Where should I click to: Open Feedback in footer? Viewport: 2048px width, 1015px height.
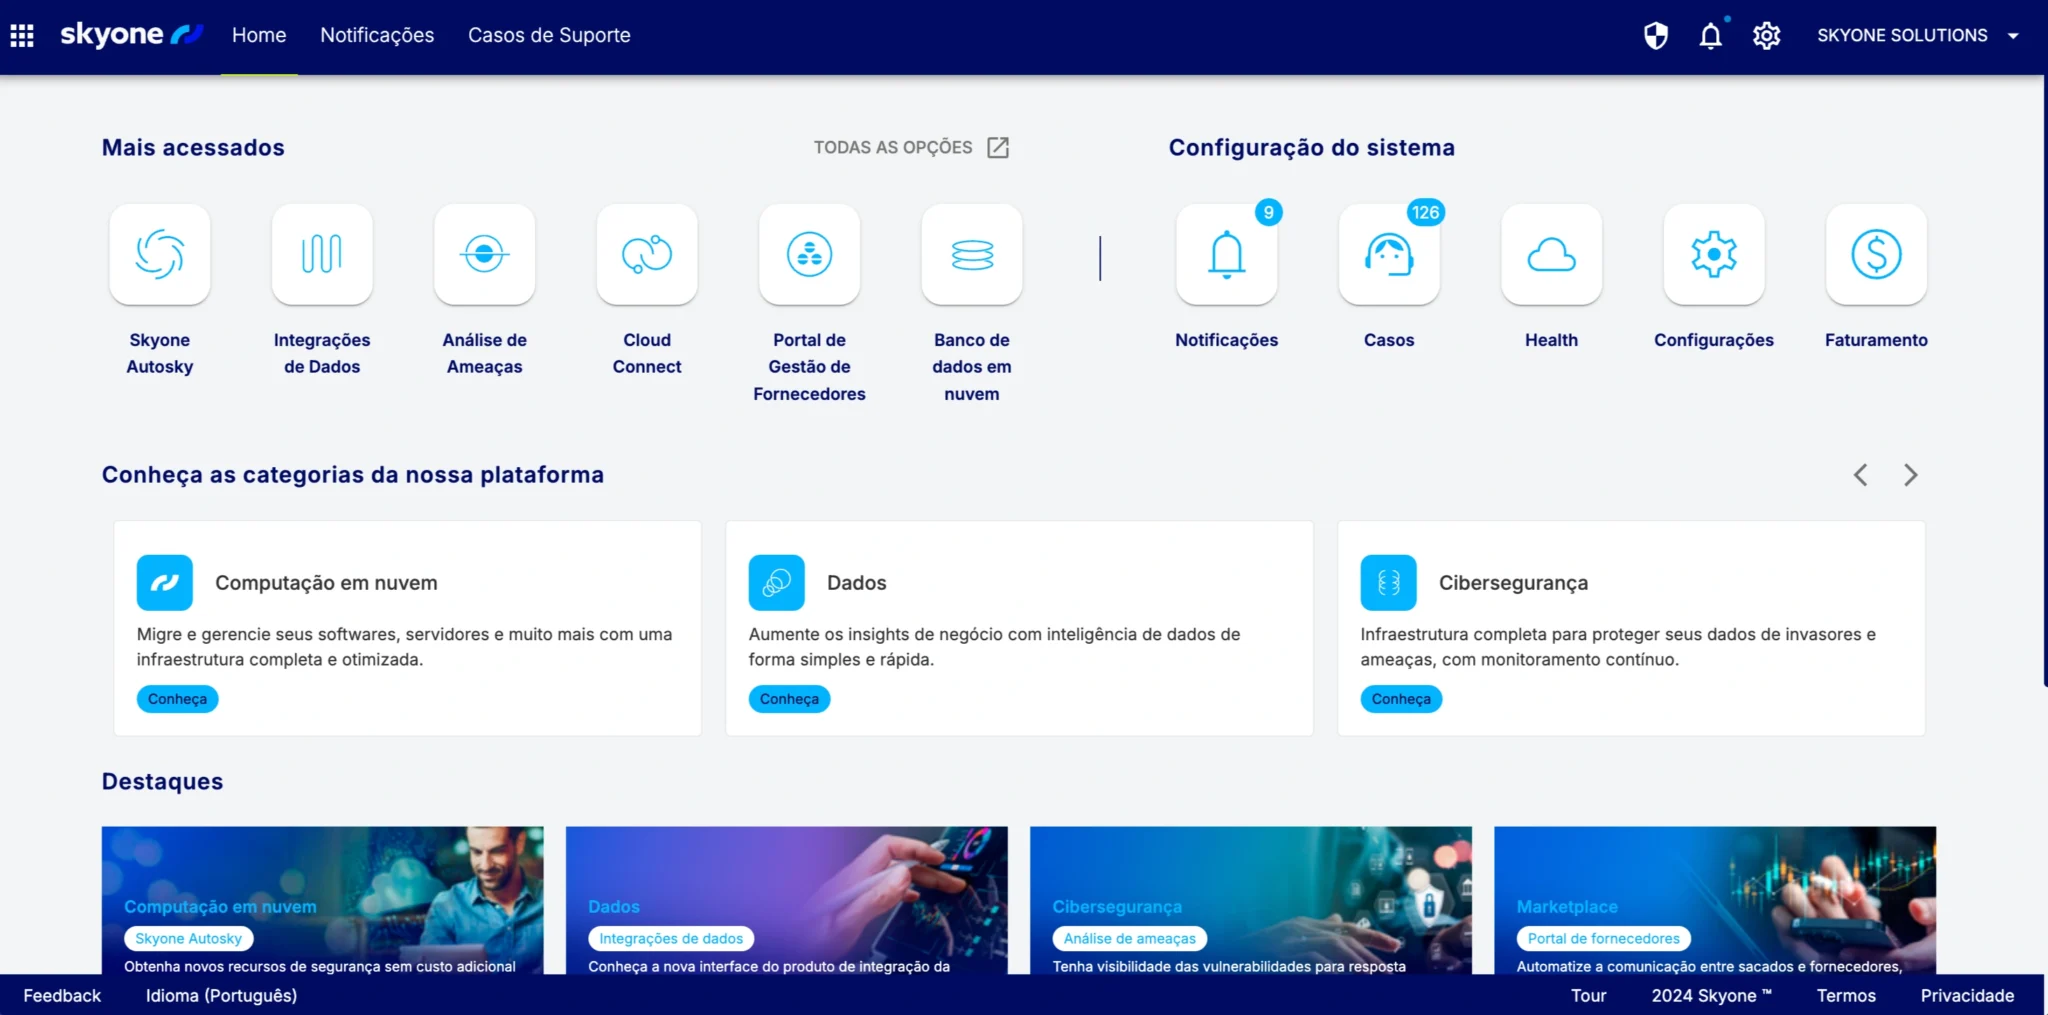point(62,996)
